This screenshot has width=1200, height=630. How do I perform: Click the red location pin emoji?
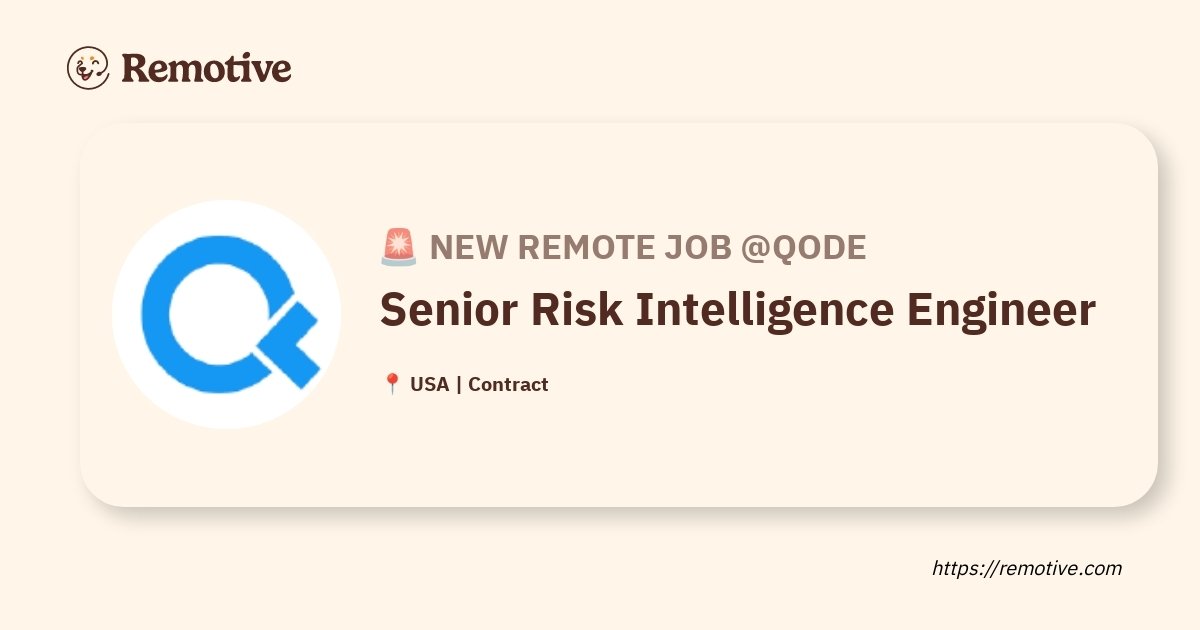click(392, 384)
